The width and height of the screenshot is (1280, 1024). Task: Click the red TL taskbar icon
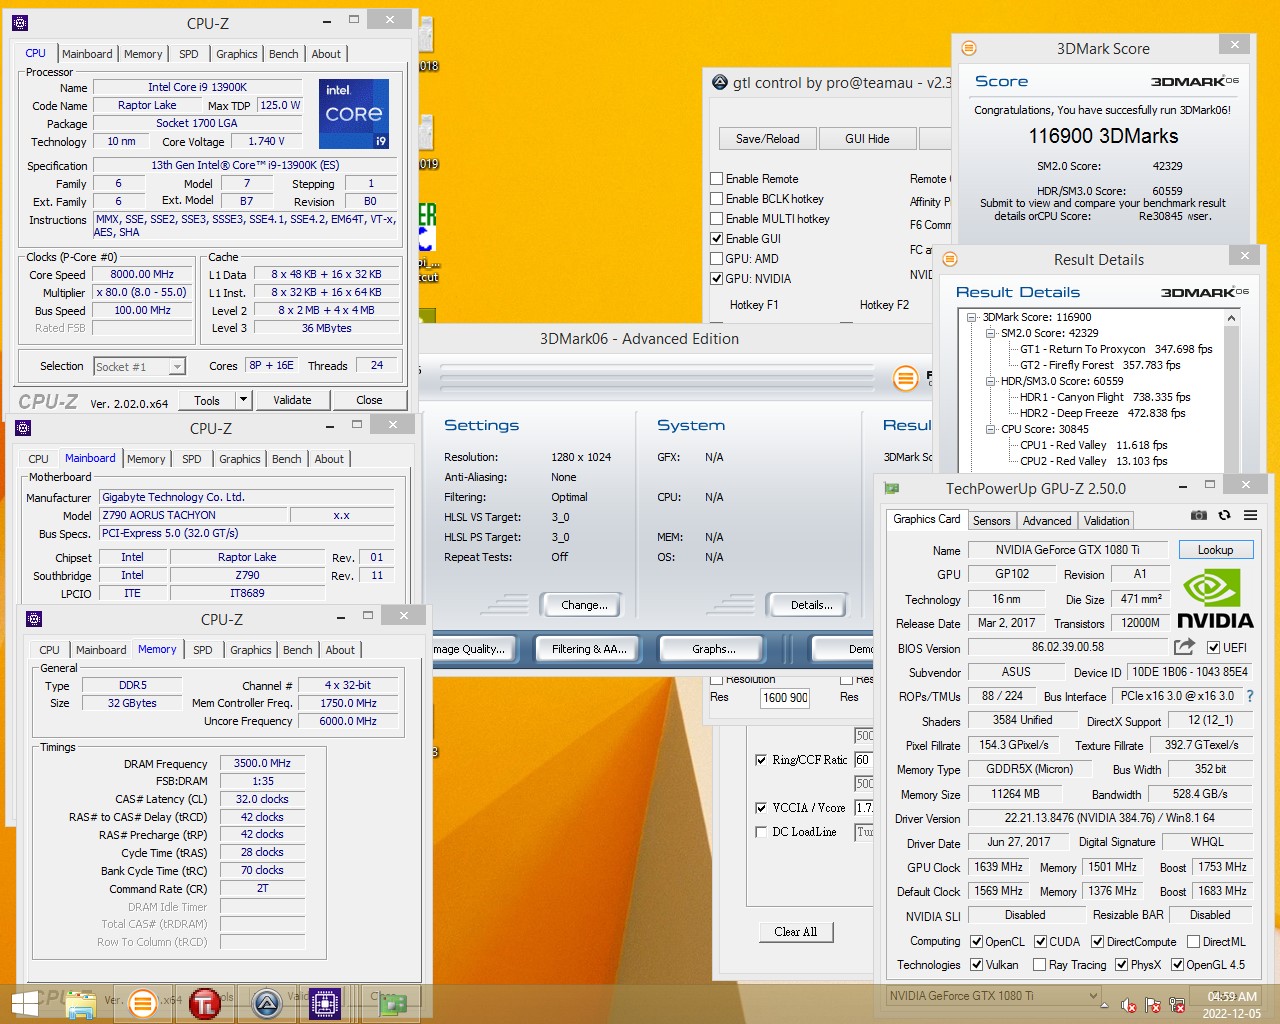click(205, 1003)
